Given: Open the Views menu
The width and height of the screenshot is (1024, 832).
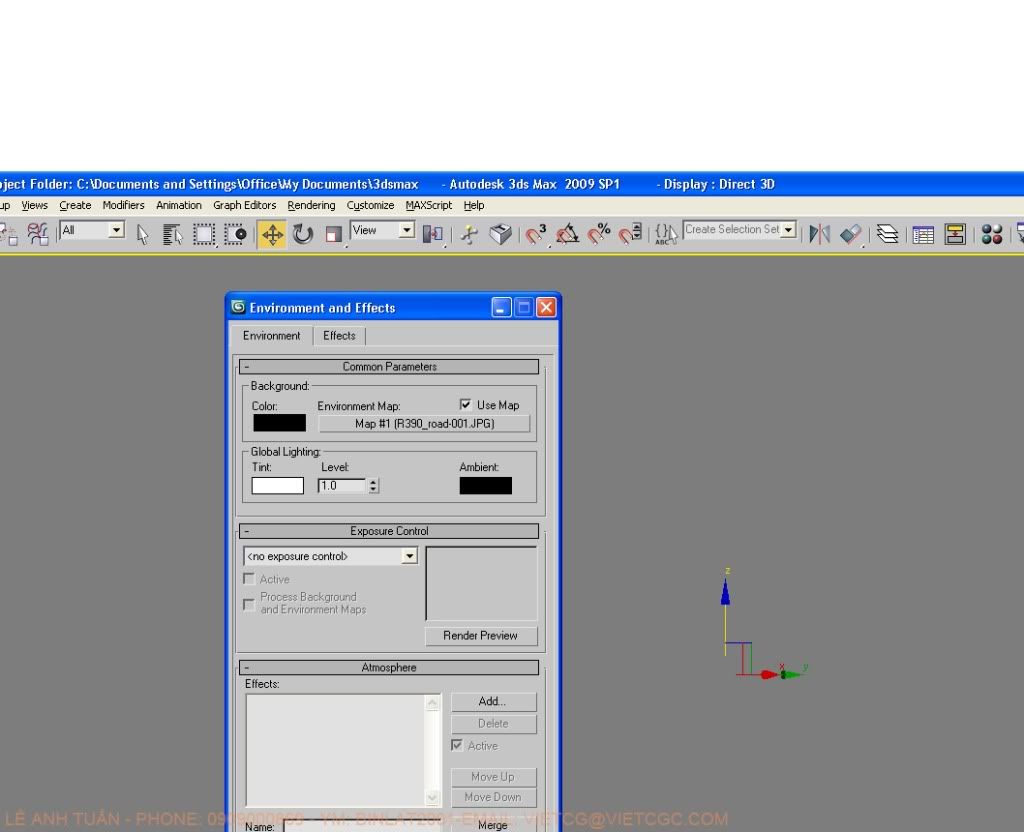Looking at the screenshot, I should point(35,205).
